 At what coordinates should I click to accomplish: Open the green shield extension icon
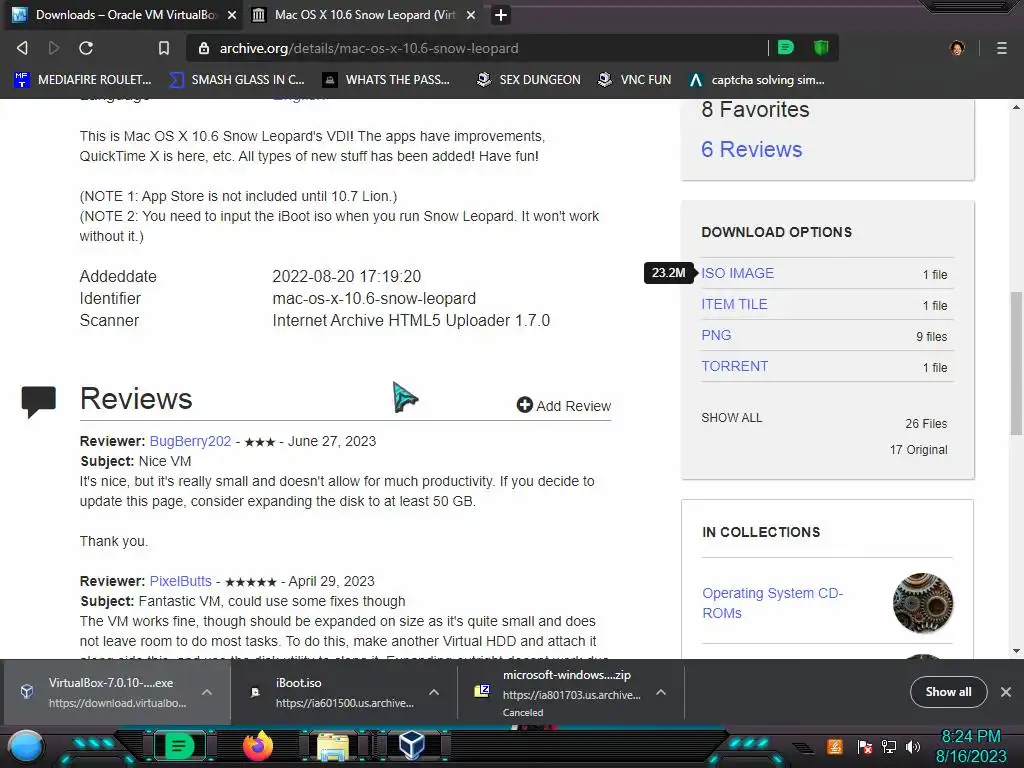coord(821,48)
